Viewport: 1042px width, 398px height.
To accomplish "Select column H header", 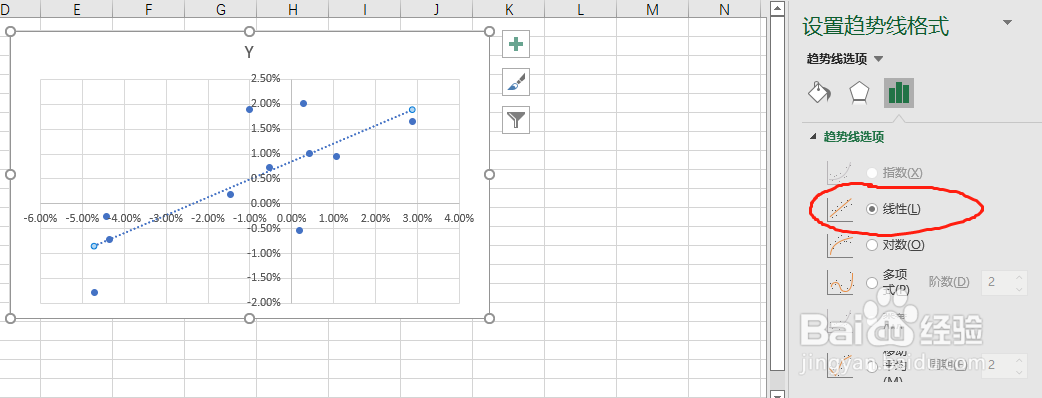I will tap(293, 9).
